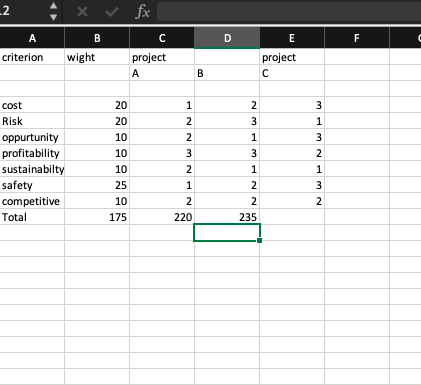Select the cost weight cell 20

(x=97, y=105)
